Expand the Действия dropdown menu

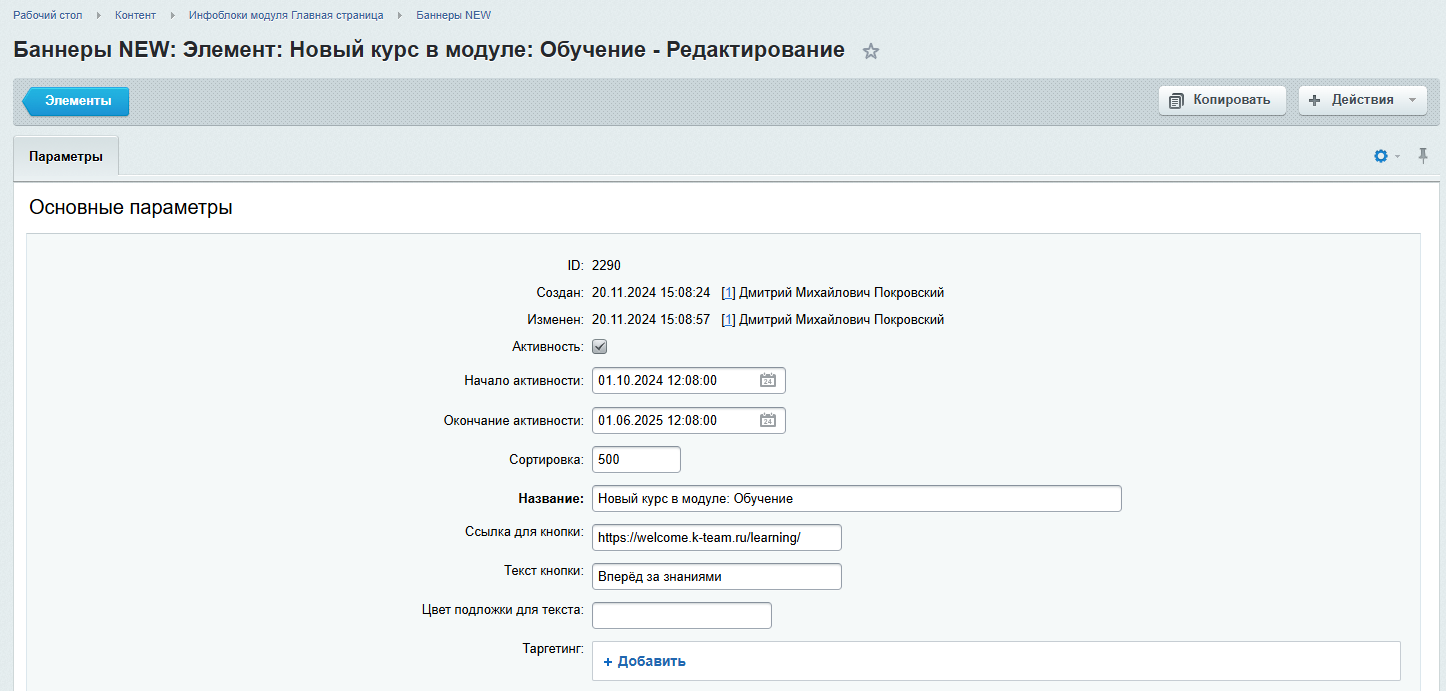[x=1362, y=100]
